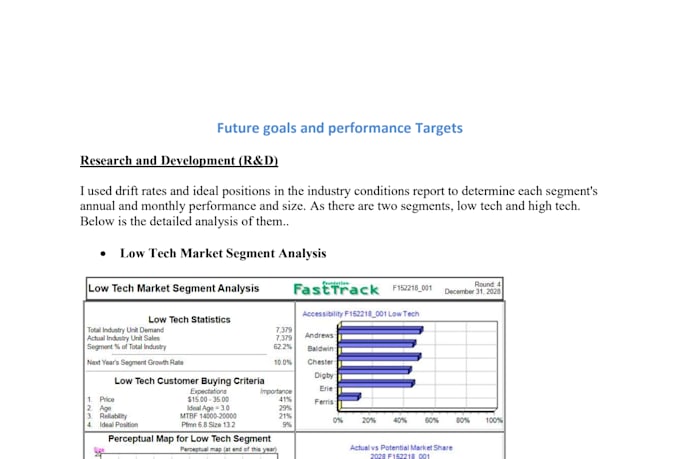Select the 'Research and Development (R&D)' heading
Screen dimensions: 680x459
179,161
